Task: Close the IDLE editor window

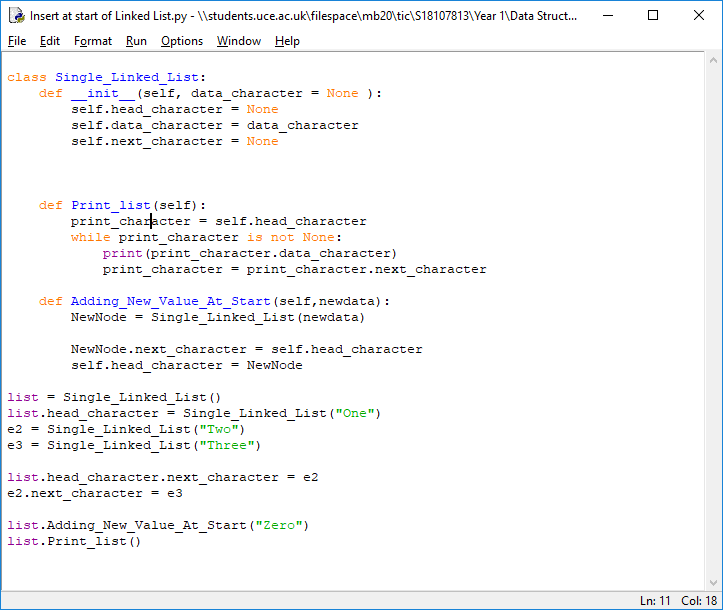Action: click(699, 16)
